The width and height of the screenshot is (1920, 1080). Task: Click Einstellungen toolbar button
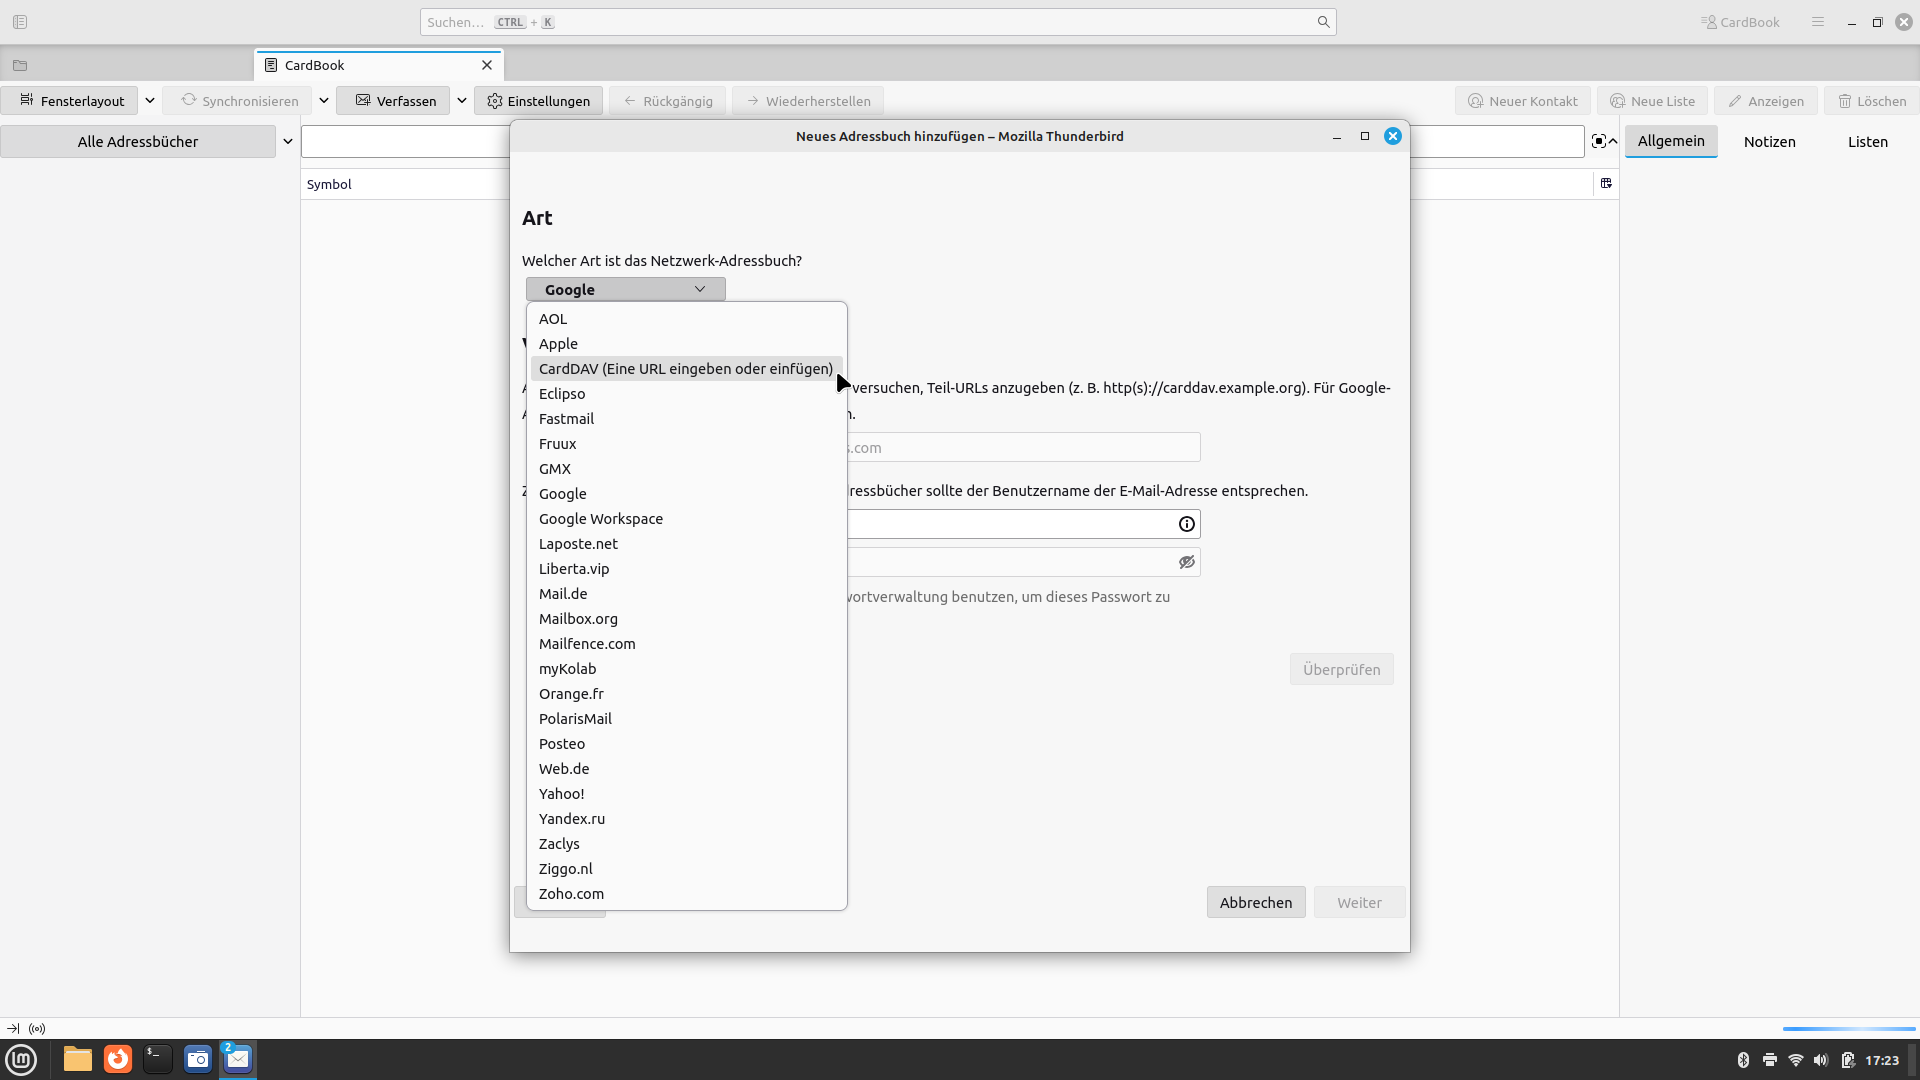coord(538,101)
